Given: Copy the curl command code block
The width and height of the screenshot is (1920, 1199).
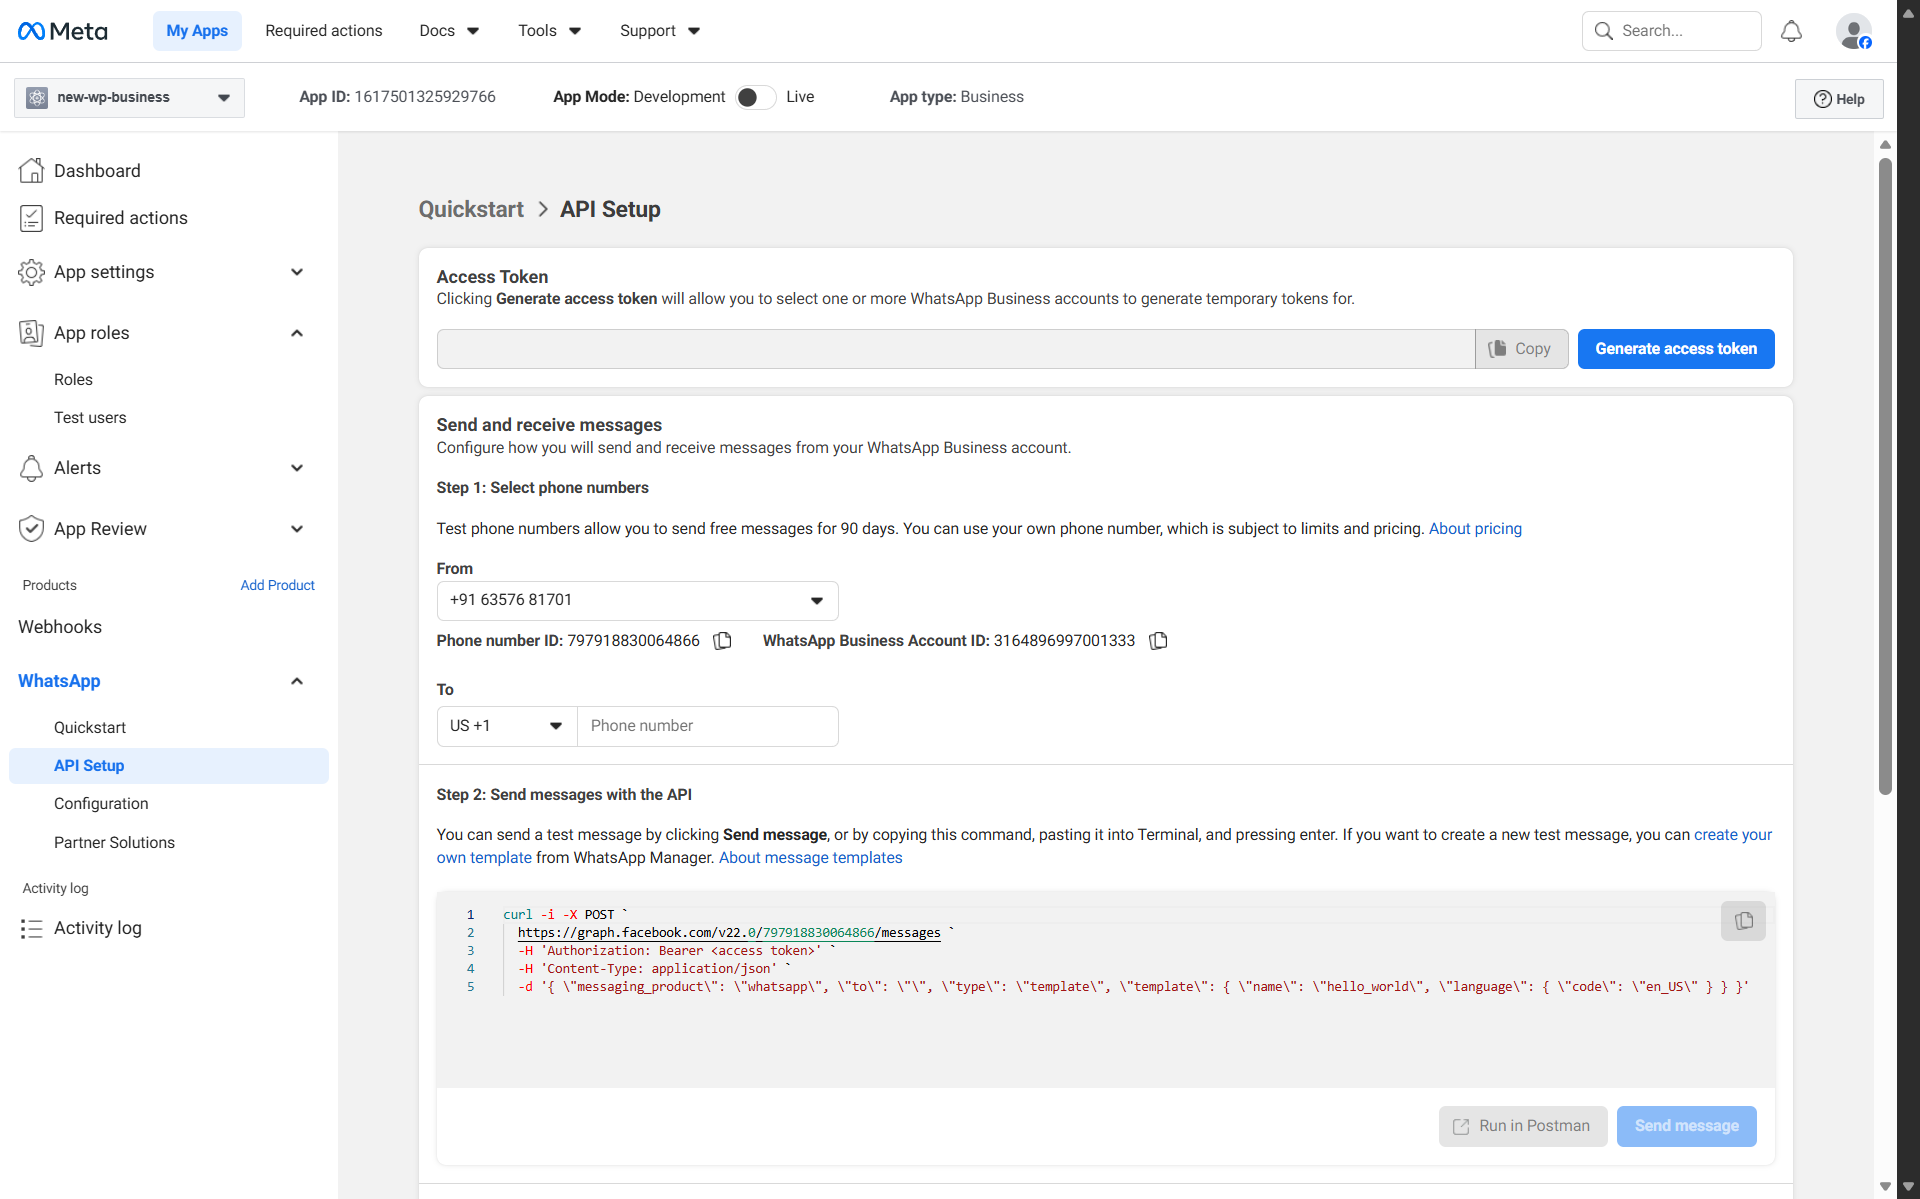Looking at the screenshot, I should [x=1743, y=921].
